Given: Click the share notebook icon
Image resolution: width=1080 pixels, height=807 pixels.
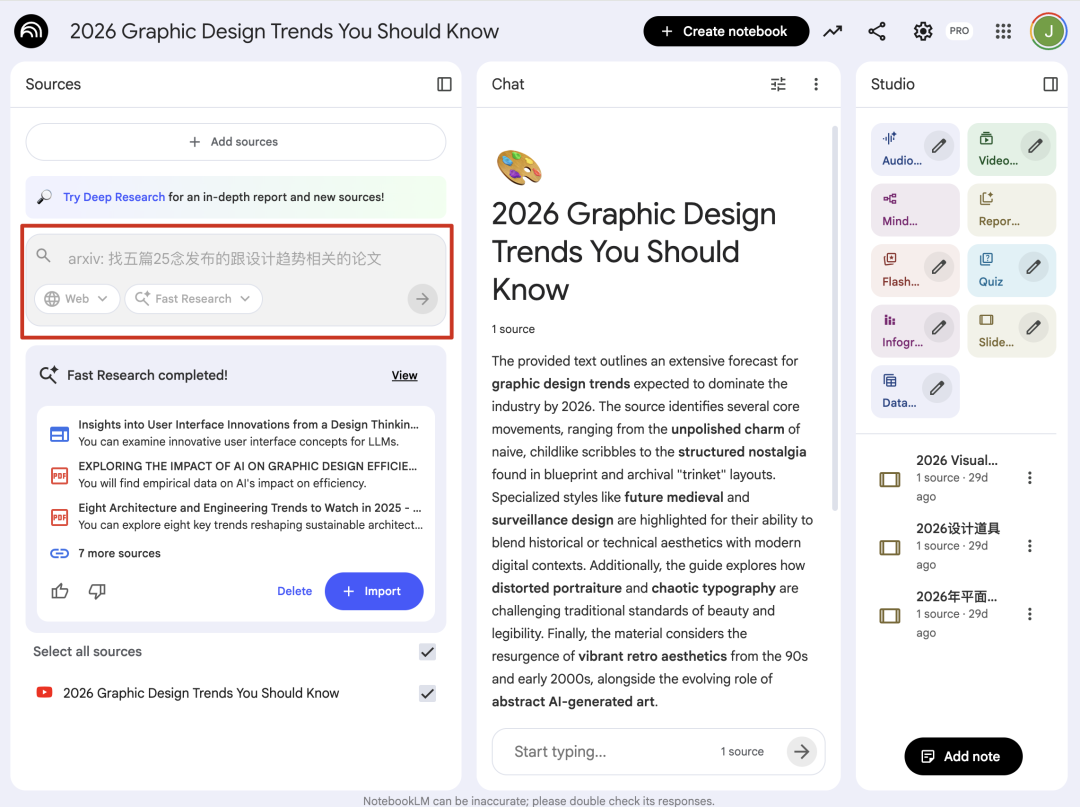Looking at the screenshot, I should coord(877,31).
